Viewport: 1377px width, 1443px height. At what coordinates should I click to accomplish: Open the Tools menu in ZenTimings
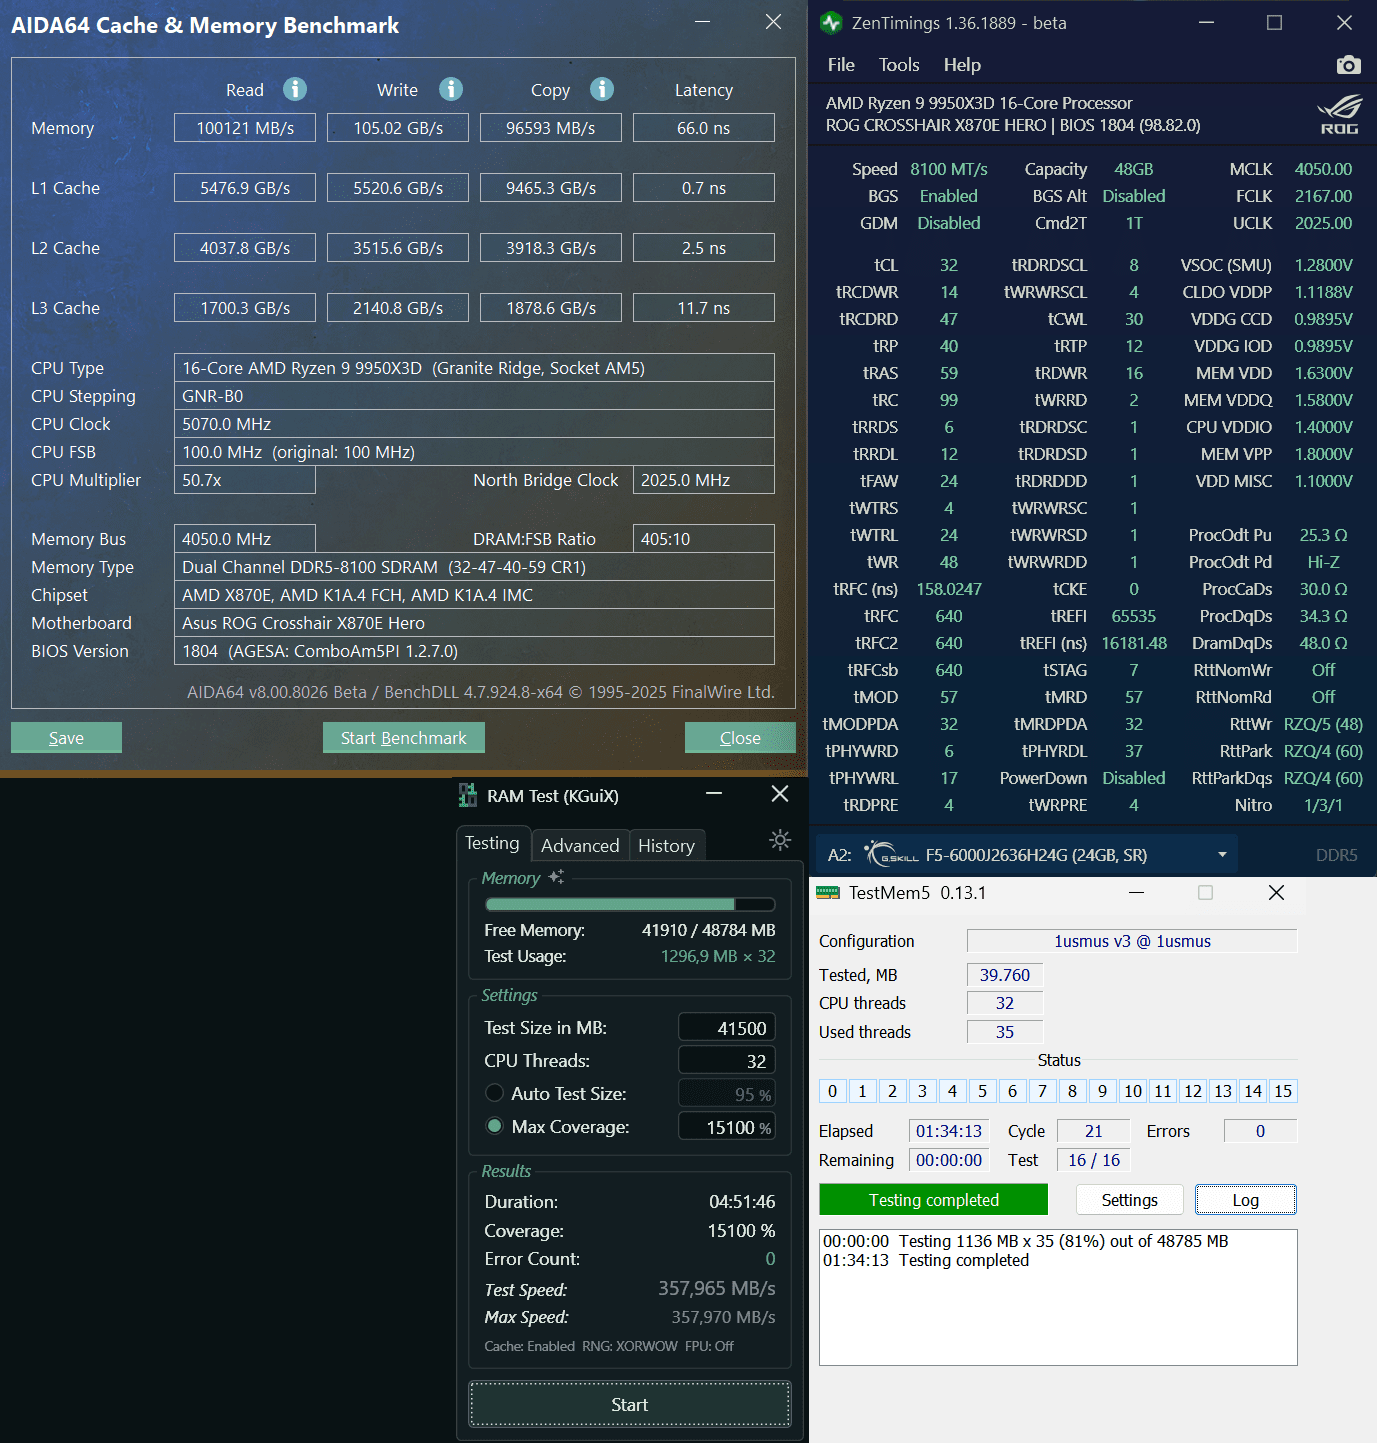(898, 64)
